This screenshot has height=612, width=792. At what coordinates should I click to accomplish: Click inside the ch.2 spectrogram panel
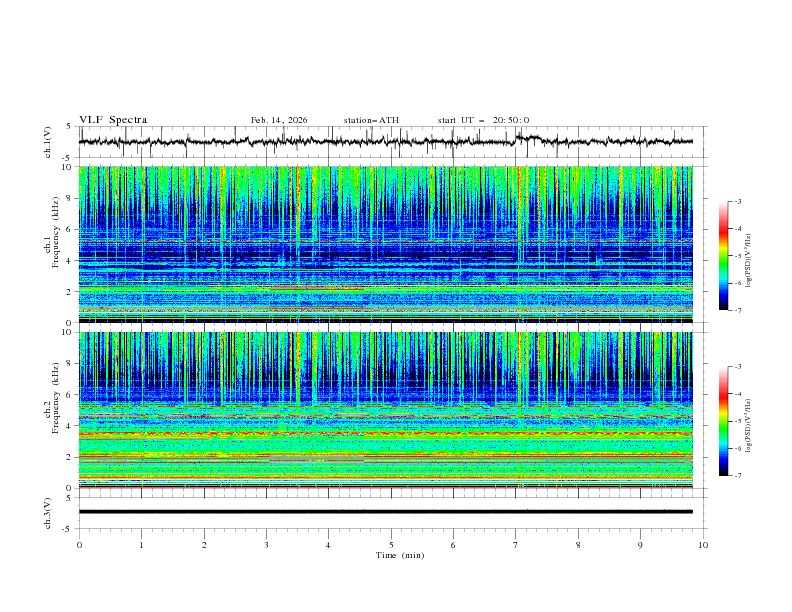[x=385, y=410]
